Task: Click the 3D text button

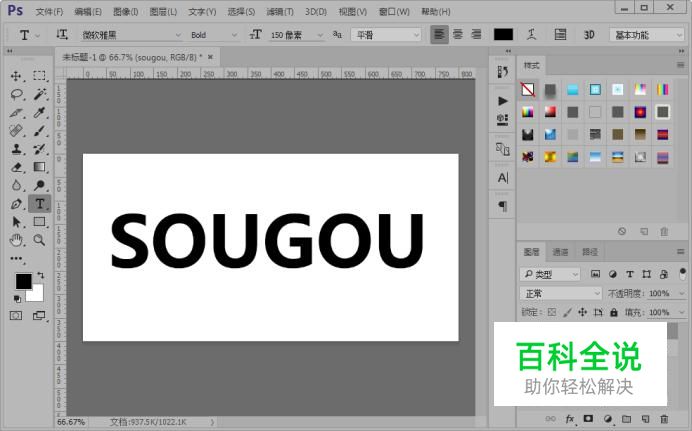Action: click(x=589, y=35)
